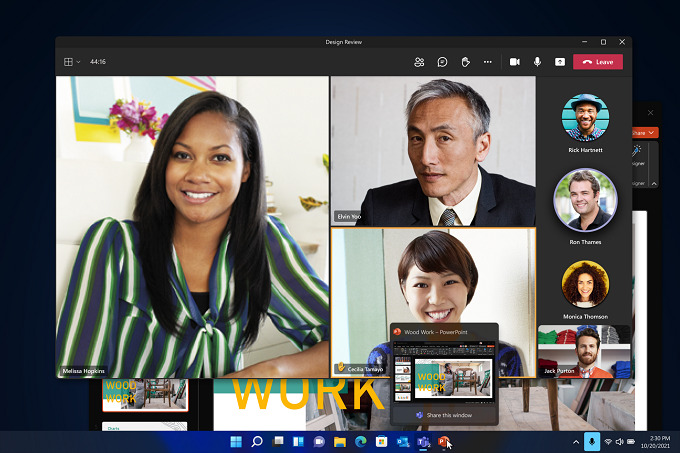This screenshot has height=453, width=680.
Task: Click the PowerPoint taskbar icon
Action: click(x=443, y=441)
